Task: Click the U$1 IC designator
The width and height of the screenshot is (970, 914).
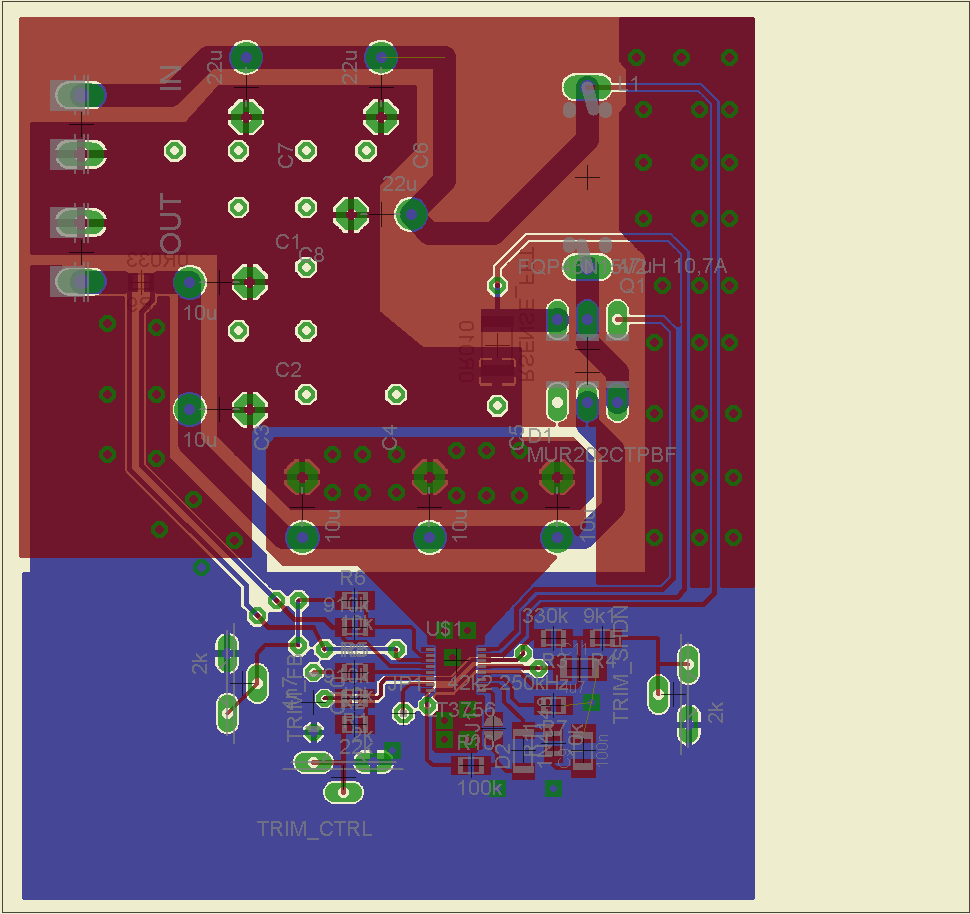Action: 444,629
